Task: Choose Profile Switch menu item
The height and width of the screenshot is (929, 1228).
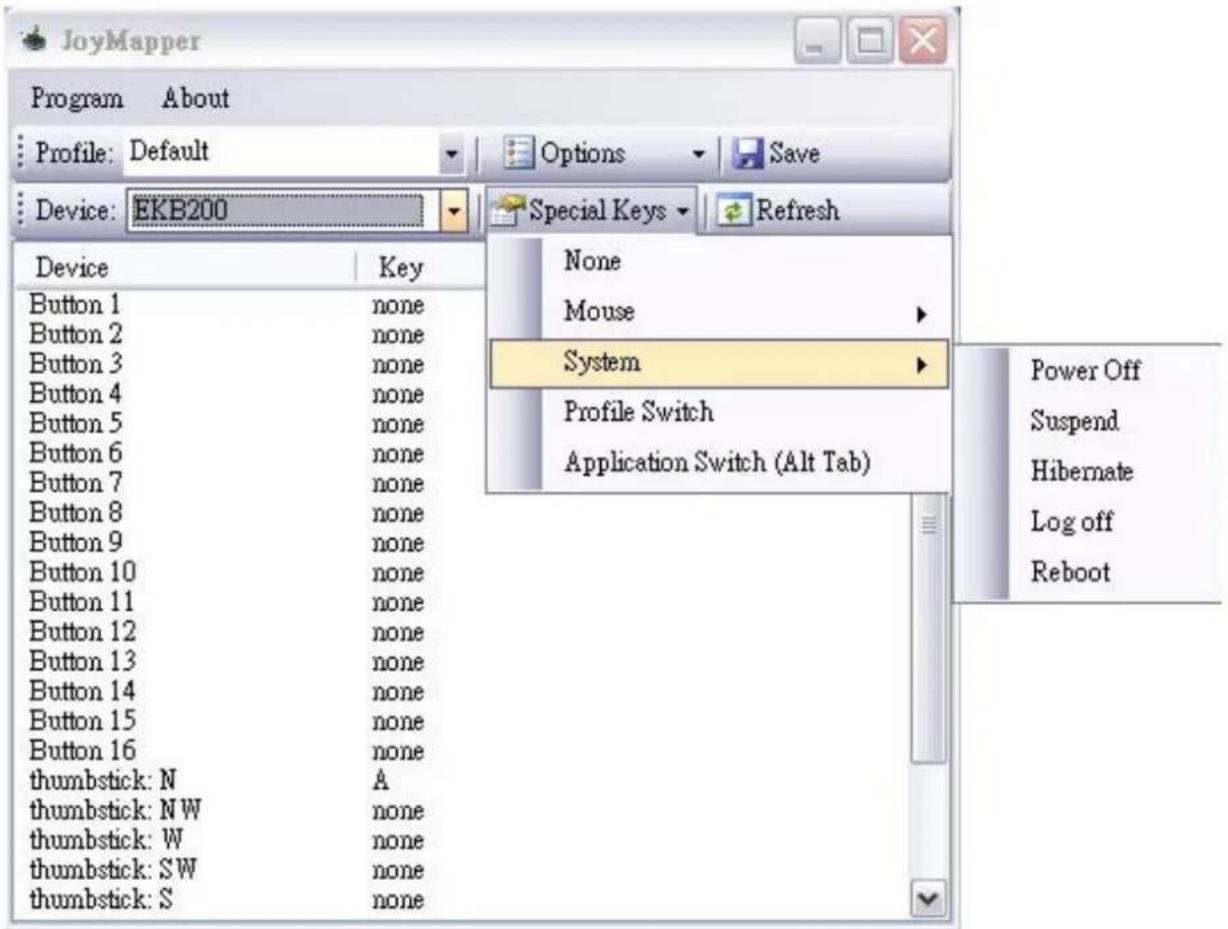Action: [x=639, y=412]
